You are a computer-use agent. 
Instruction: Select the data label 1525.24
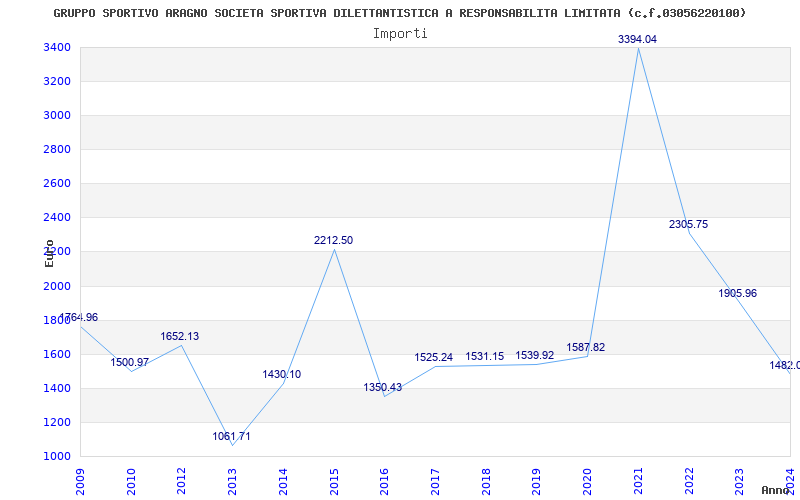point(434,358)
